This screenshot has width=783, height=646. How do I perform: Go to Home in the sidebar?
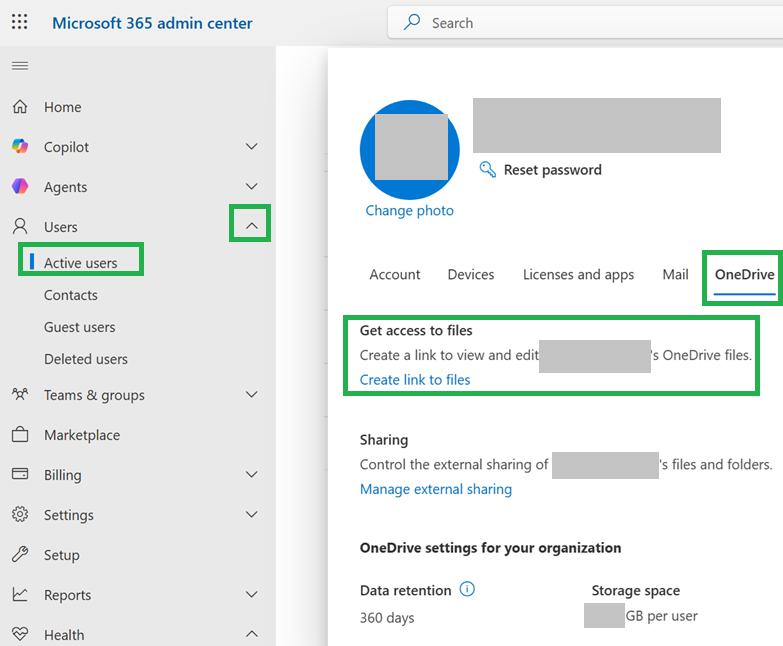click(62, 107)
